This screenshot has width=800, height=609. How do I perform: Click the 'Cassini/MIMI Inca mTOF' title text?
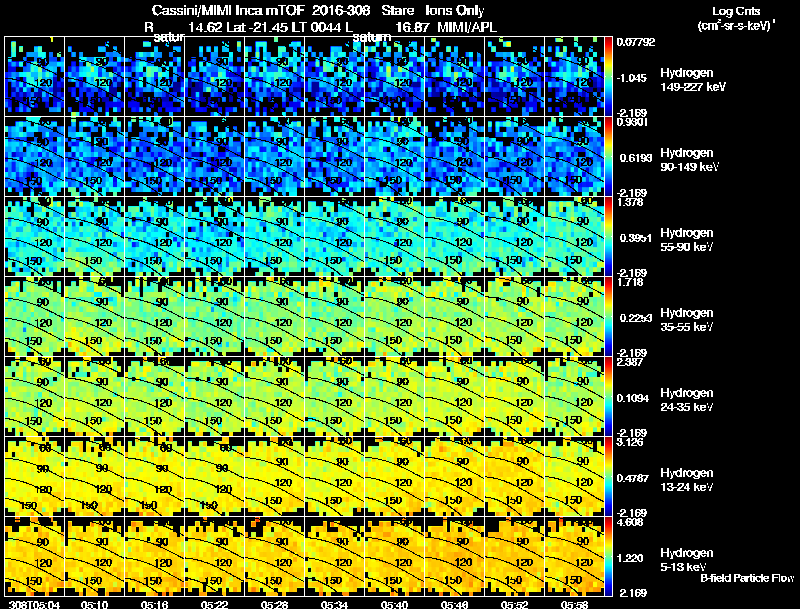228,10
